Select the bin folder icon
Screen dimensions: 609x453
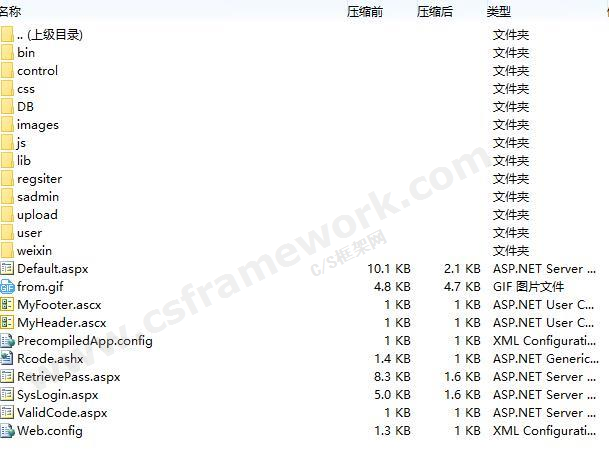point(7,52)
